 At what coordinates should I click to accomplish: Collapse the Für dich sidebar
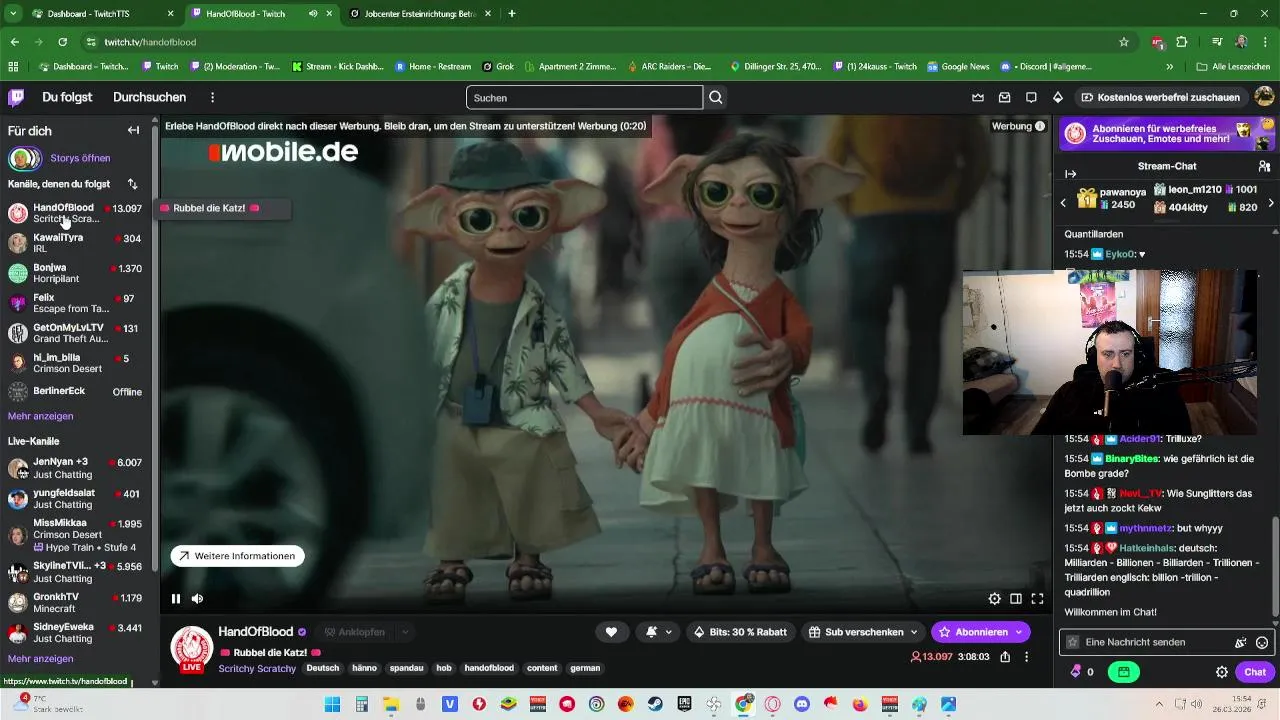coord(133,131)
